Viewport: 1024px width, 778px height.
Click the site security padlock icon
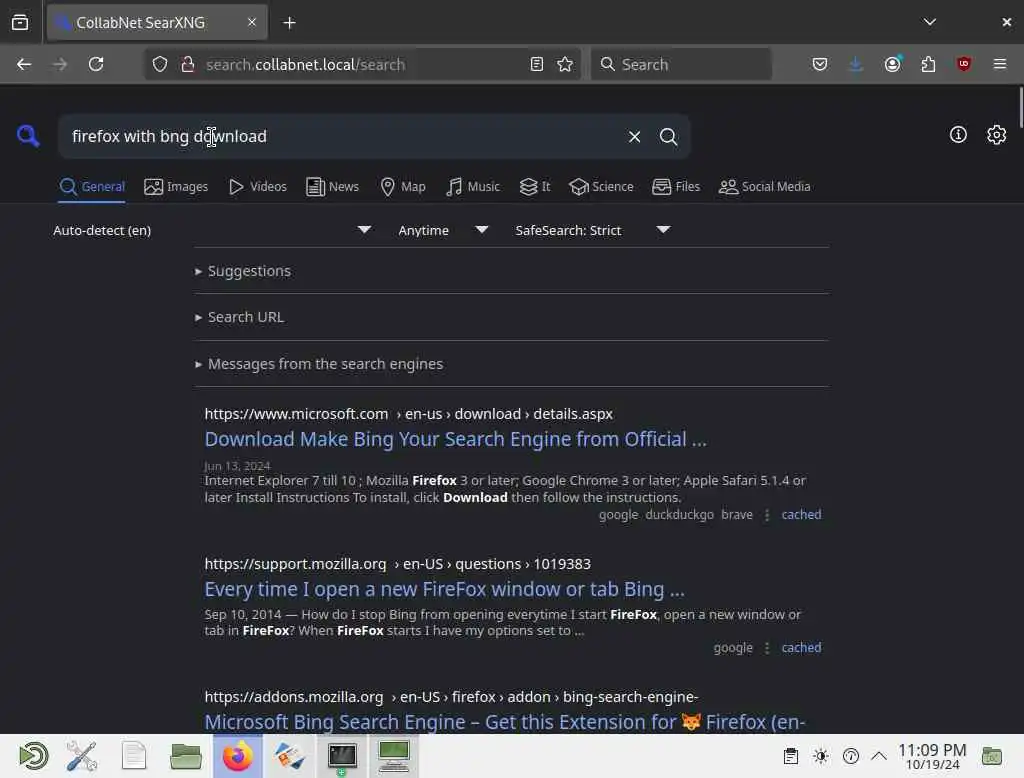(188, 64)
